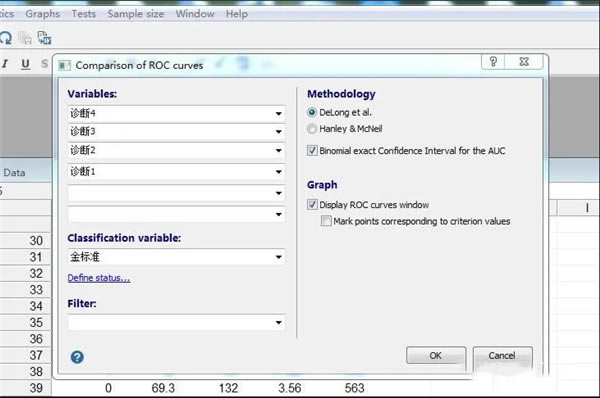
Task: Select spreadsheet row header 34
Action: [x=25, y=306]
